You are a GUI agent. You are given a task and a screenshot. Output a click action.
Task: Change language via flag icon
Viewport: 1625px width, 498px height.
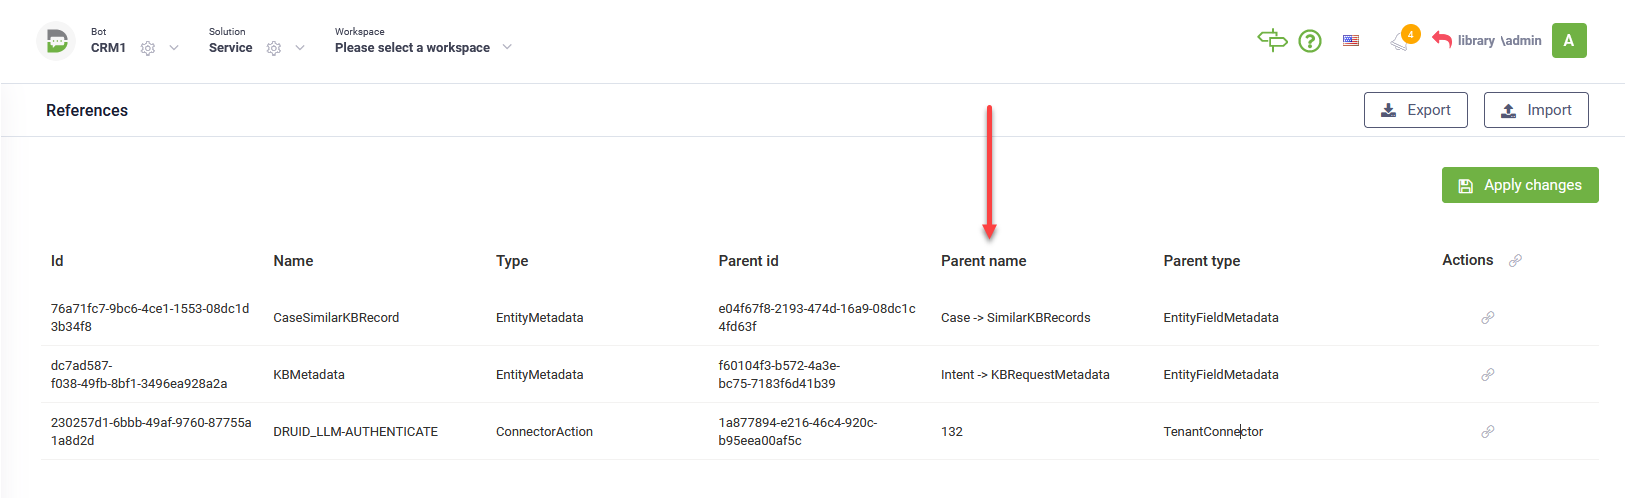[1351, 41]
